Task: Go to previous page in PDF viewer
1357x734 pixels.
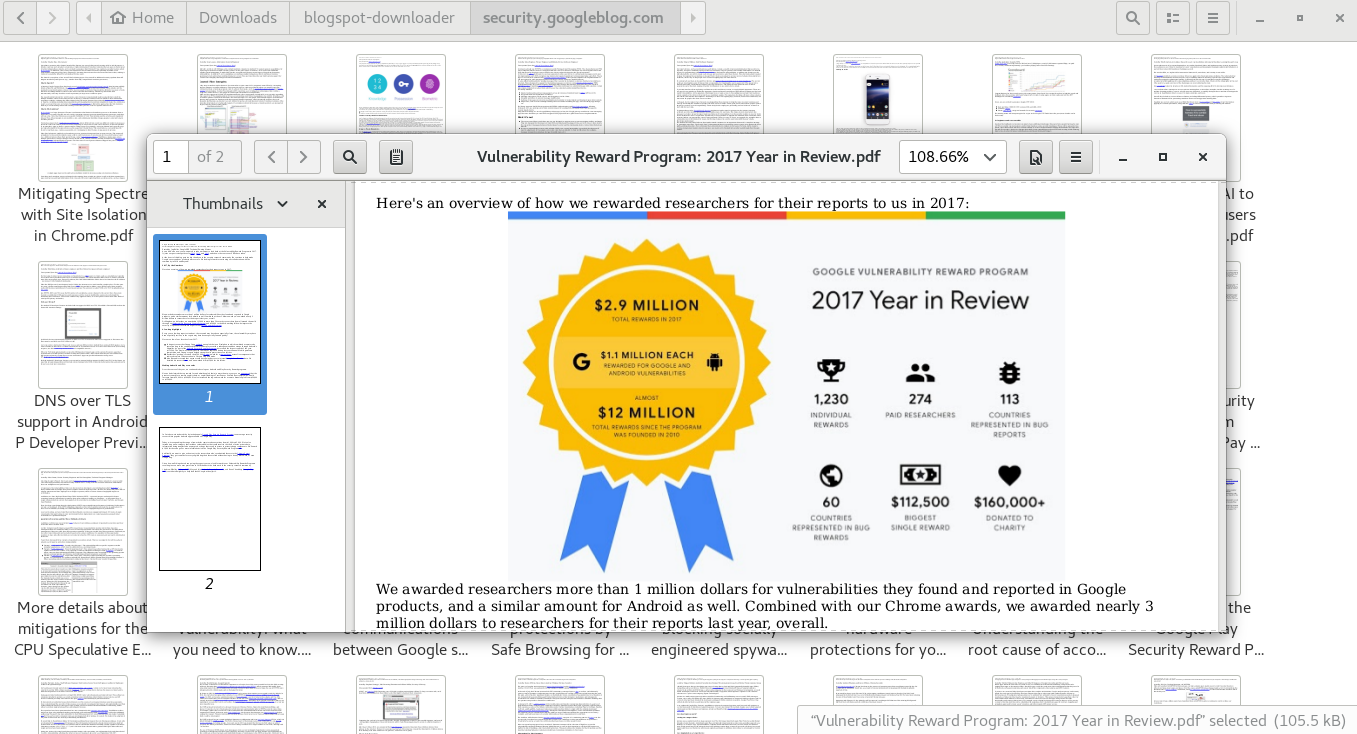Action: [x=271, y=157]
